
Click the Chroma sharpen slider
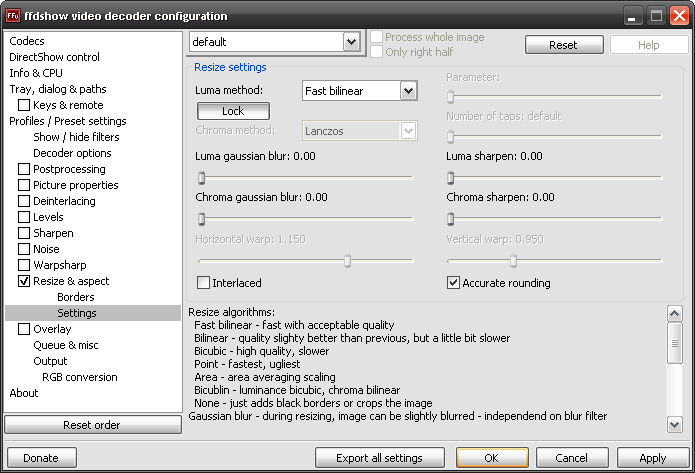tap(555, 219)
